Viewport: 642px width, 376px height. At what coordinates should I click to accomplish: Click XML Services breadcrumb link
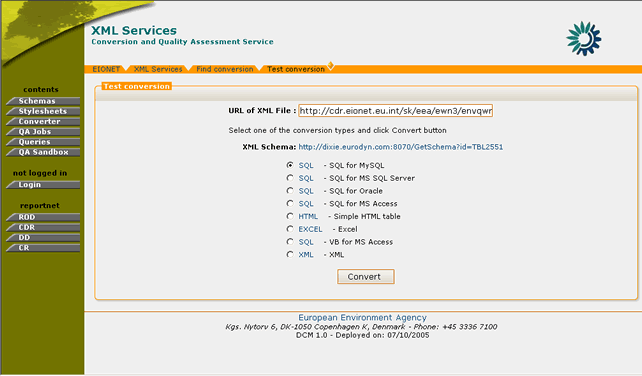(158, 69)
